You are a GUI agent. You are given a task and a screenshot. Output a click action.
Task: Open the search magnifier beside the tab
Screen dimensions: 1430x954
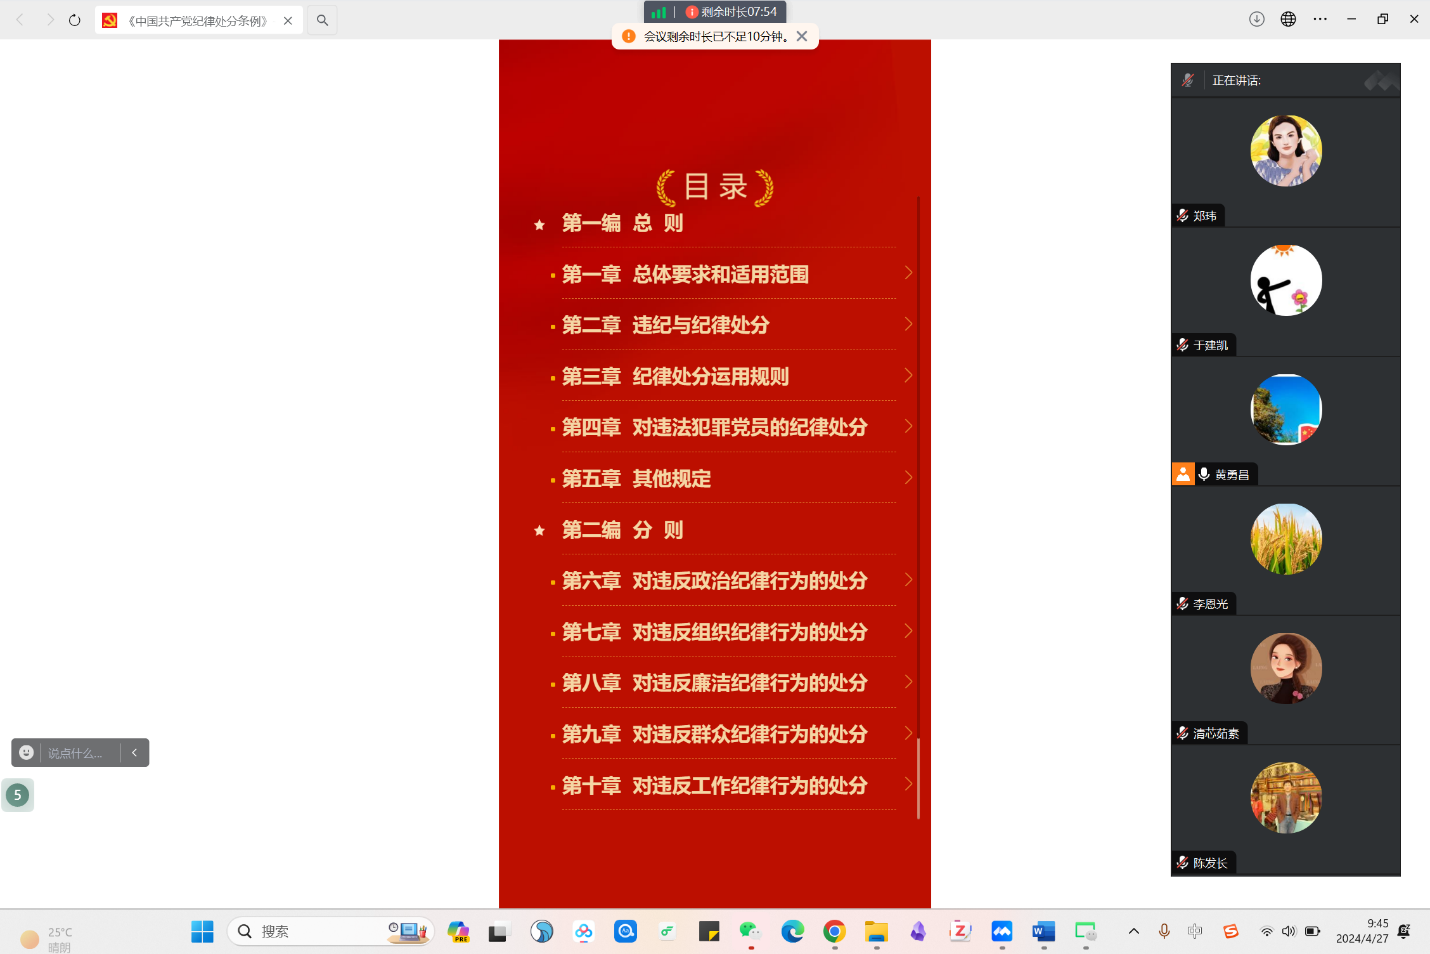click(322, 20)
